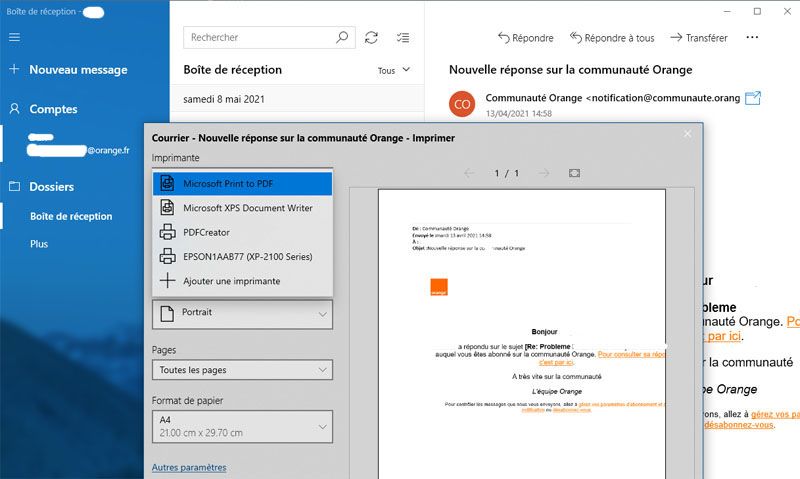Click the Imprimante label
The image size is (800, 479).
tap(176, 158)
